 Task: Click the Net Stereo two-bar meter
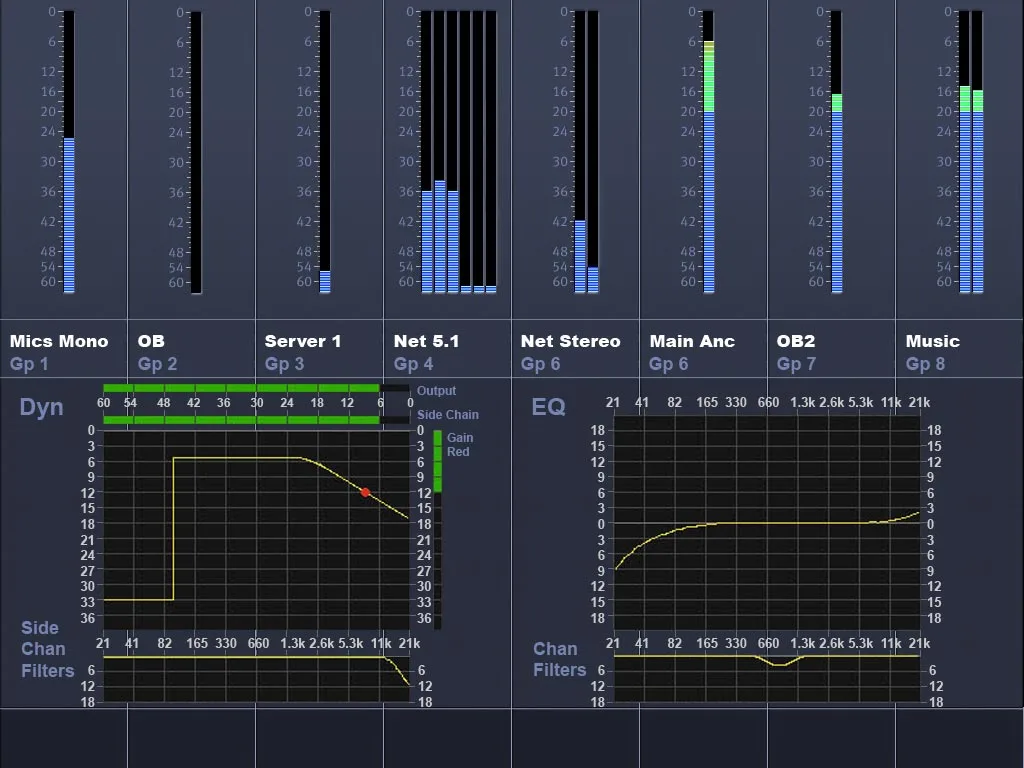[x=586, y=152]
